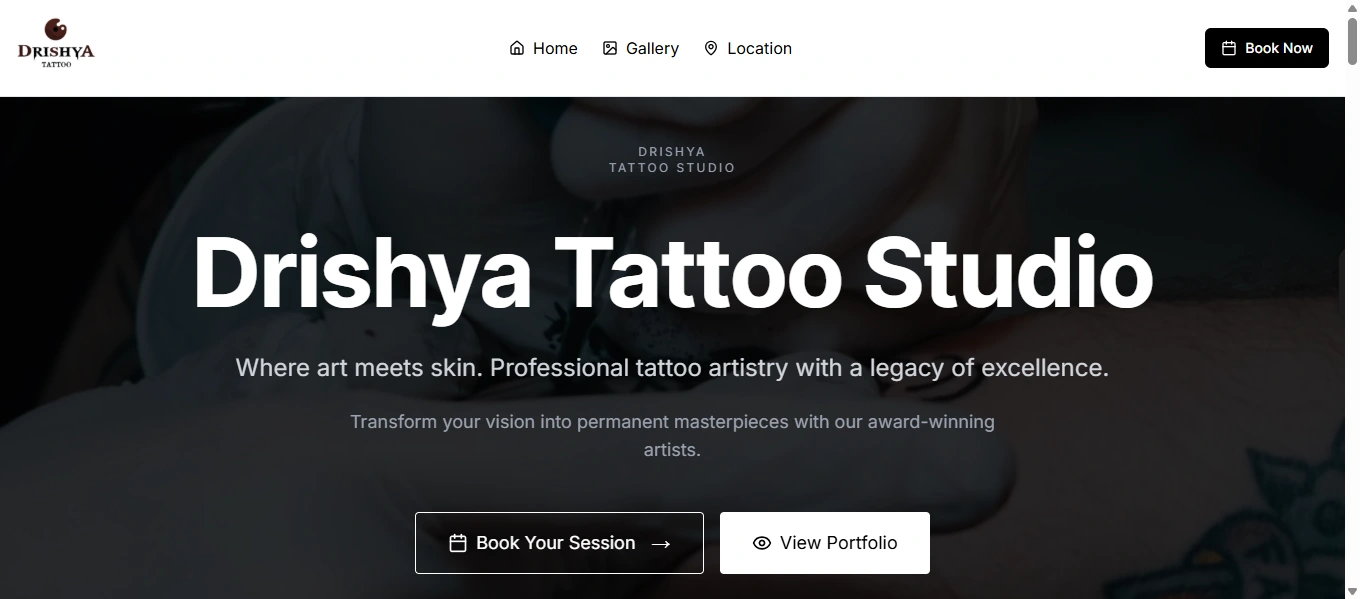Click the eye icon in View Portfolio
This screenshot has width=1360, height=599.
[762, 543]
